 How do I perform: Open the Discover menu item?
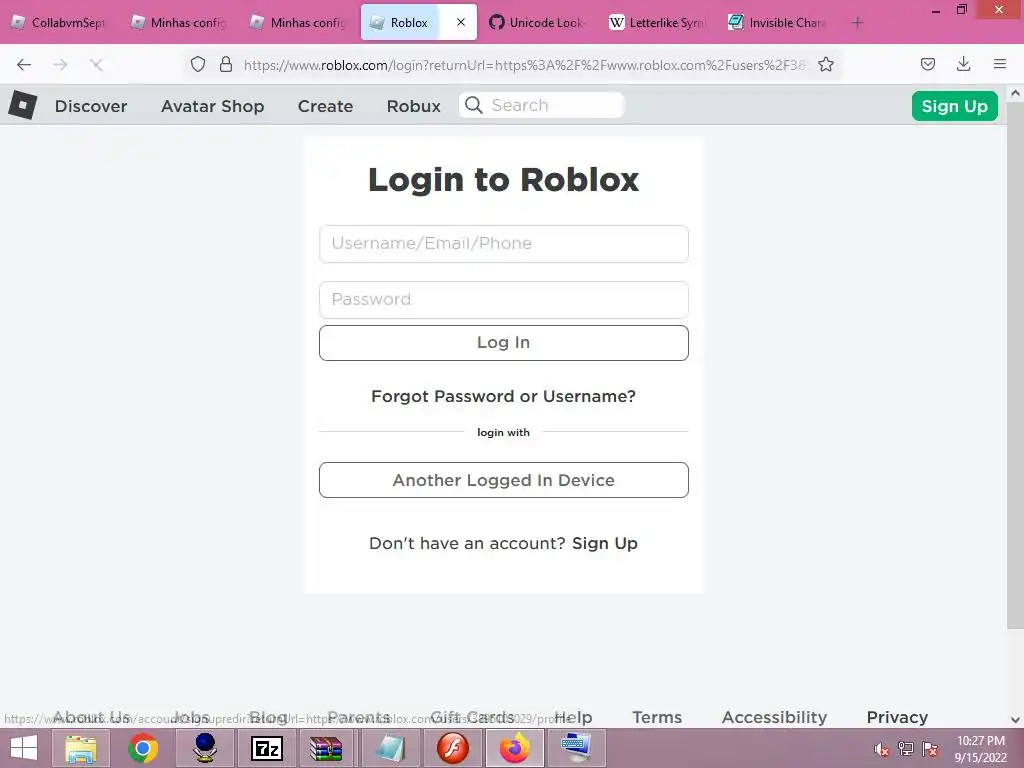click(x=91, y=106)
